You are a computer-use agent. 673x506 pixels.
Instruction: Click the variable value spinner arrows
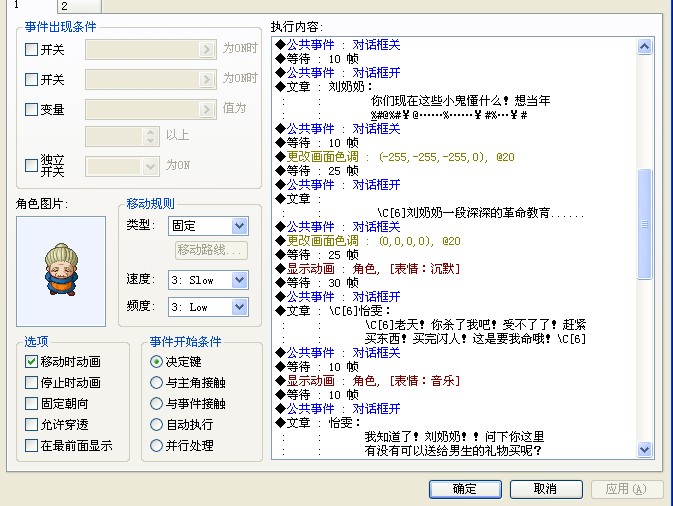pos(150,136)
